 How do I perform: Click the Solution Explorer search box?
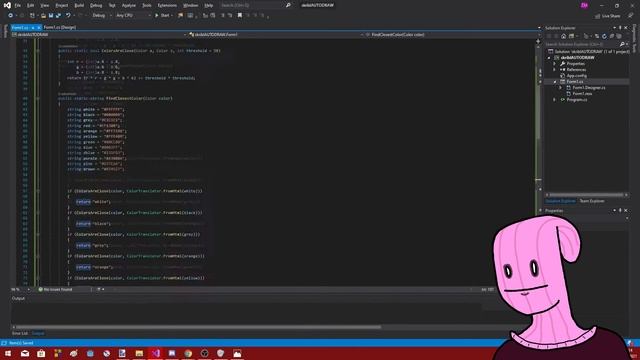[x=586, y=44]
